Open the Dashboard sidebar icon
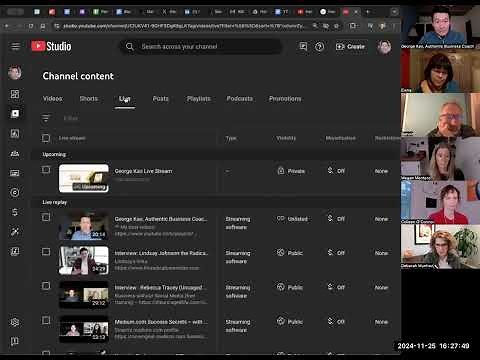This screenshot has width=480, height=360. coord(15,94)
